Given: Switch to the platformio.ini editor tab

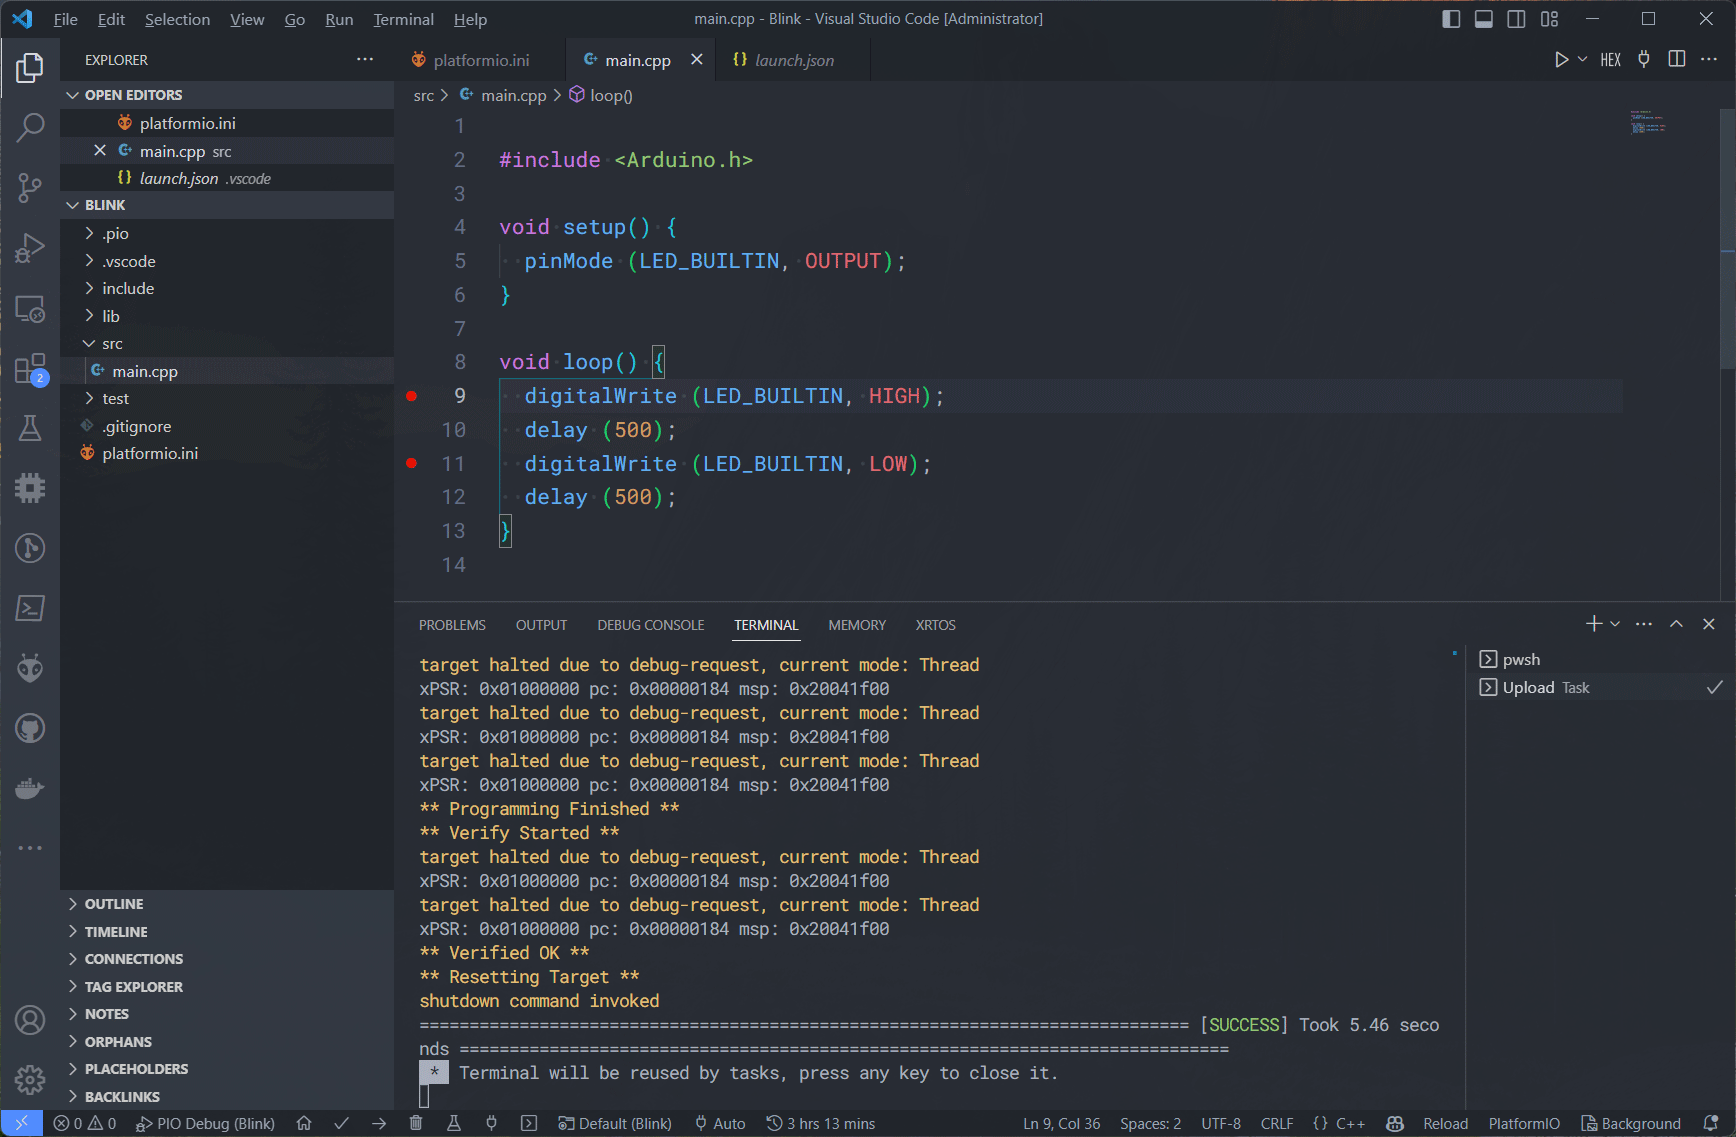Looking at the screenshot, I should (481, 60).
